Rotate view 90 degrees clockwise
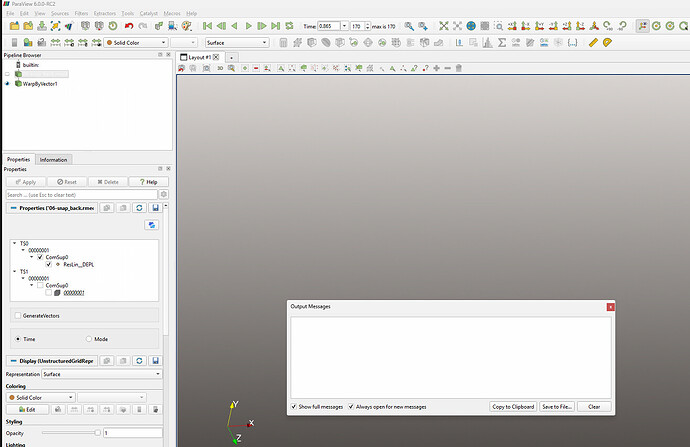This screenshot has width=690, height=447. click(x=608, y=26)
